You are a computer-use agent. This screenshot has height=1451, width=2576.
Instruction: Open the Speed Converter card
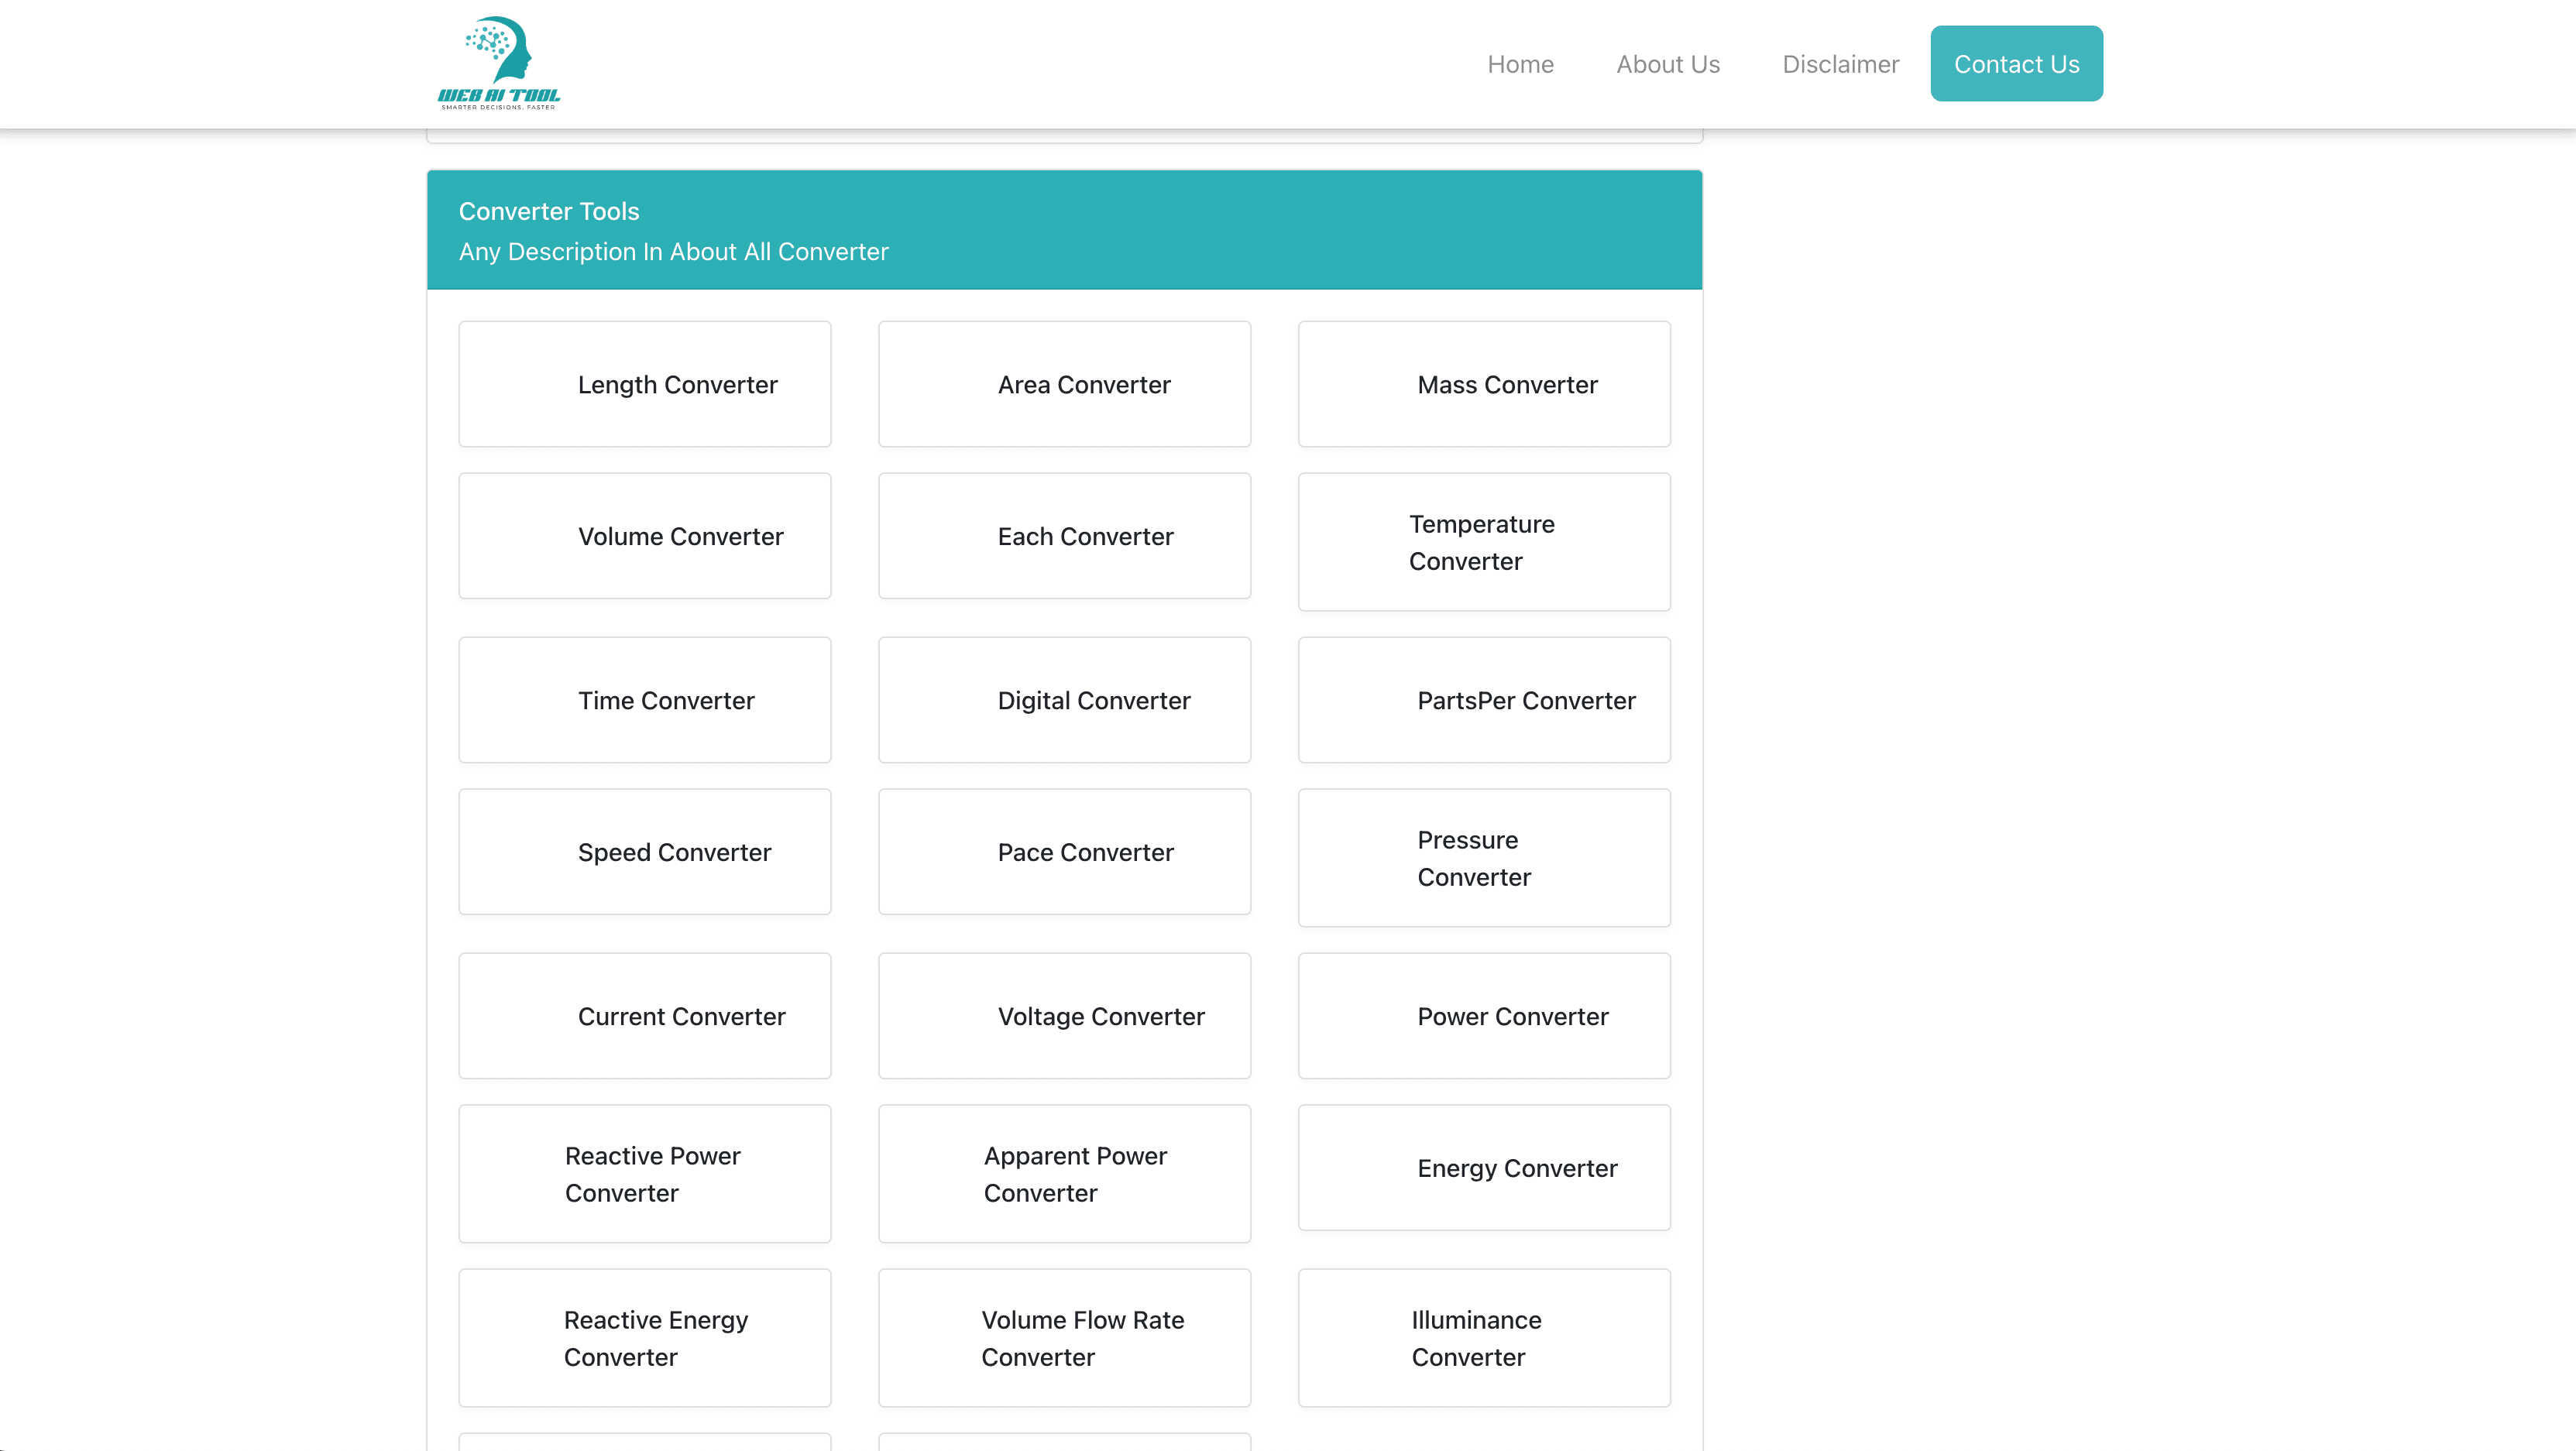pos(645,852)
